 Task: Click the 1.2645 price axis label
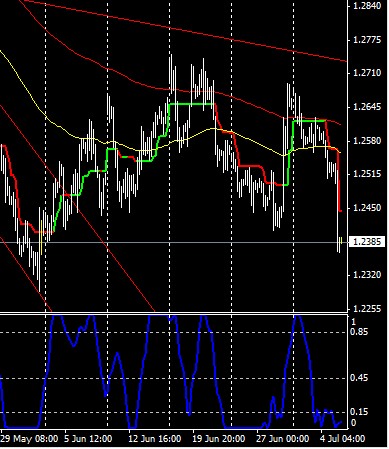pos(367,107)
